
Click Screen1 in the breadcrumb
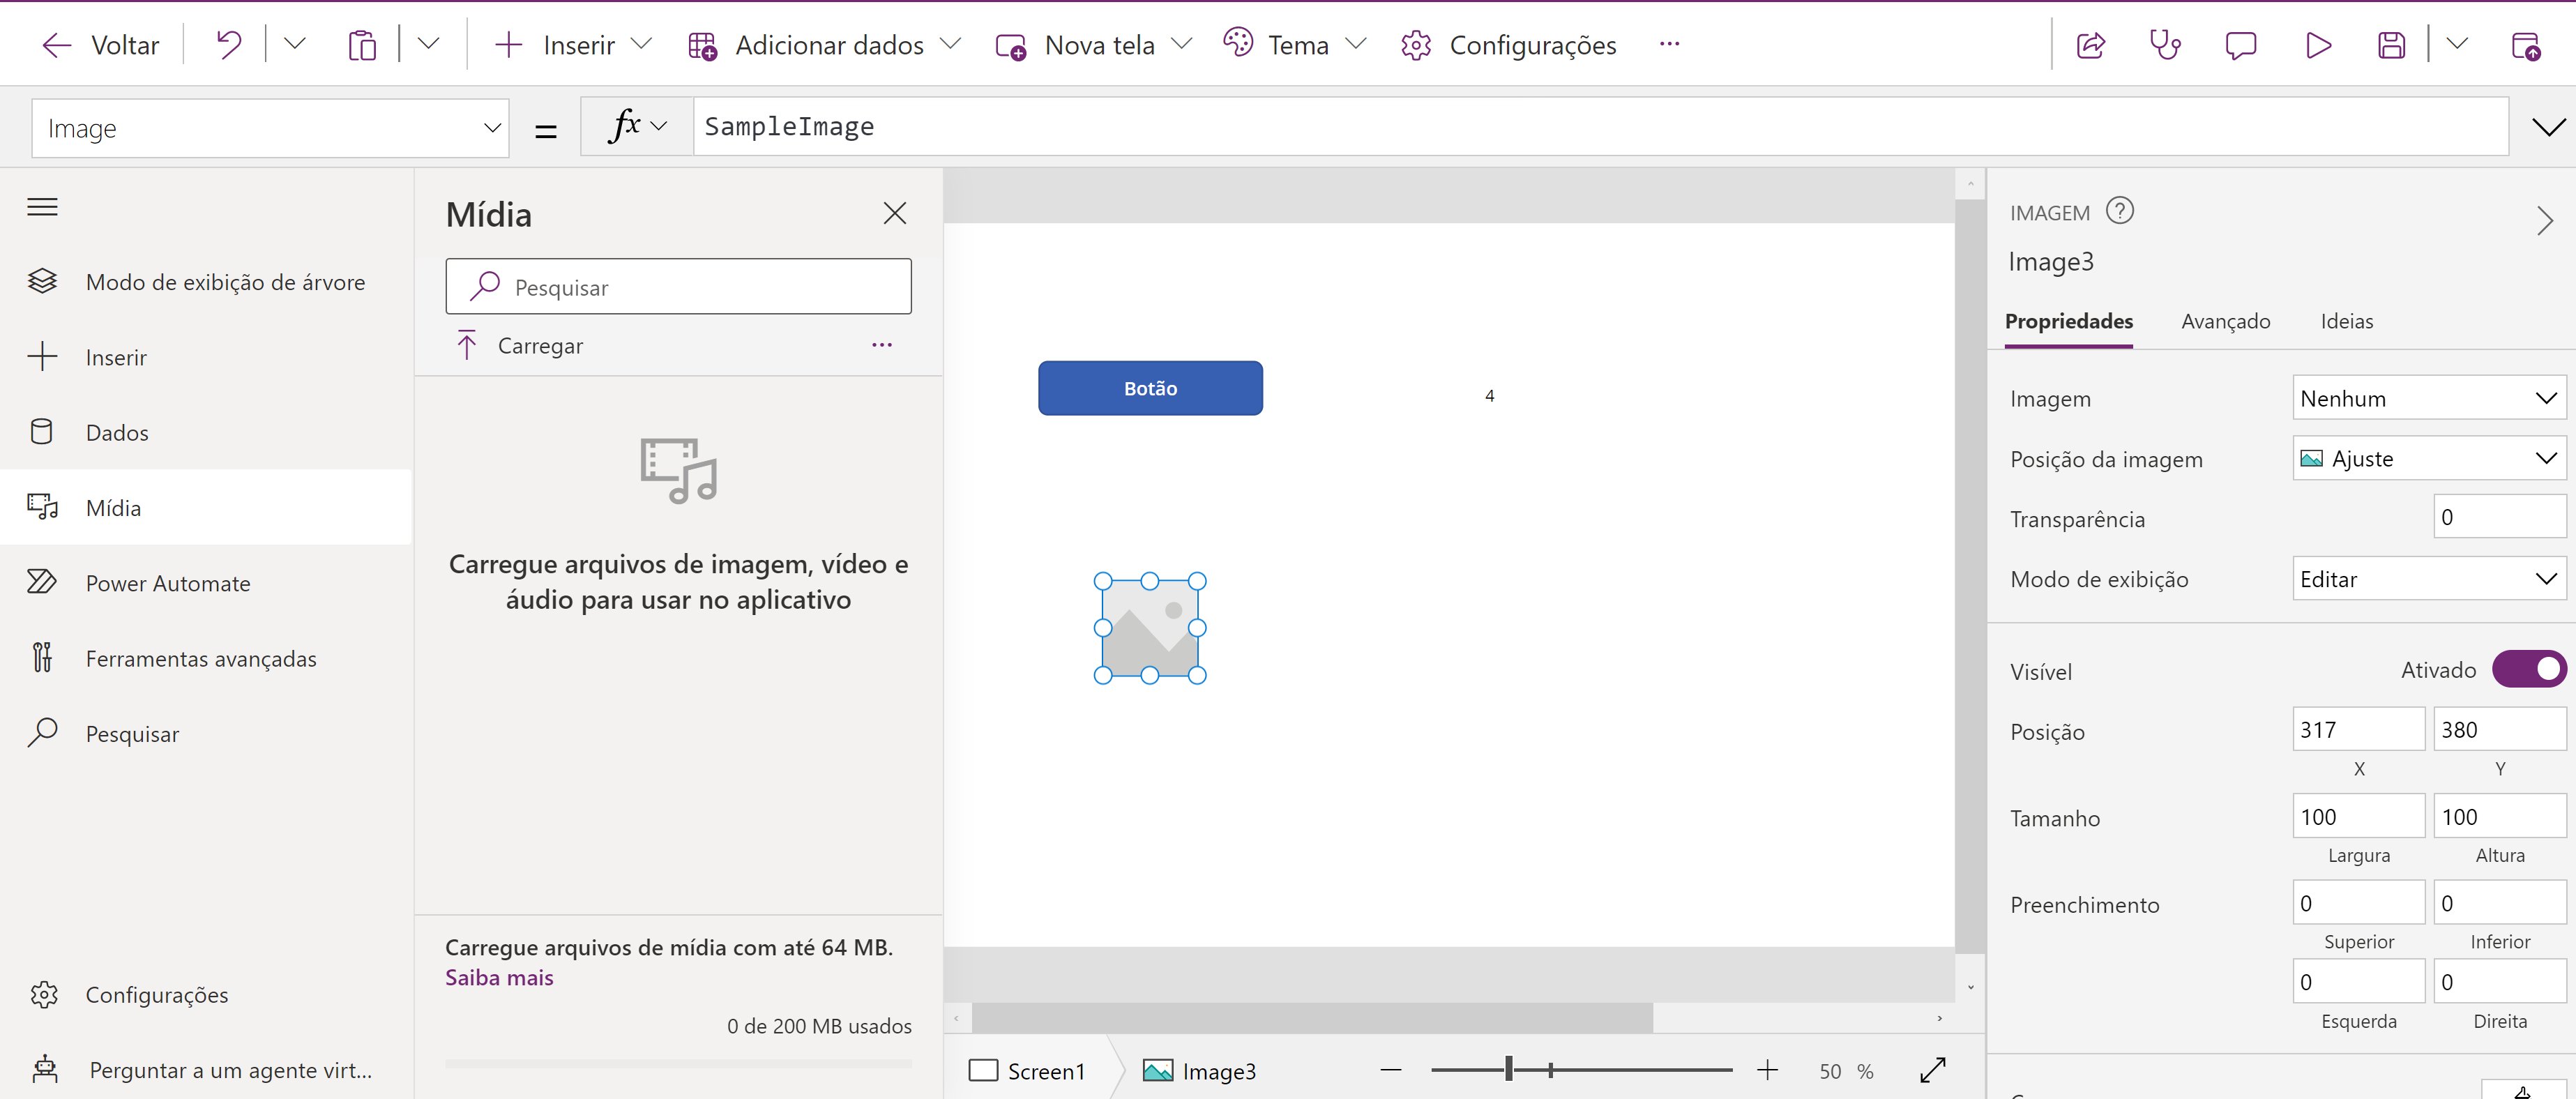(1028, 1070)
